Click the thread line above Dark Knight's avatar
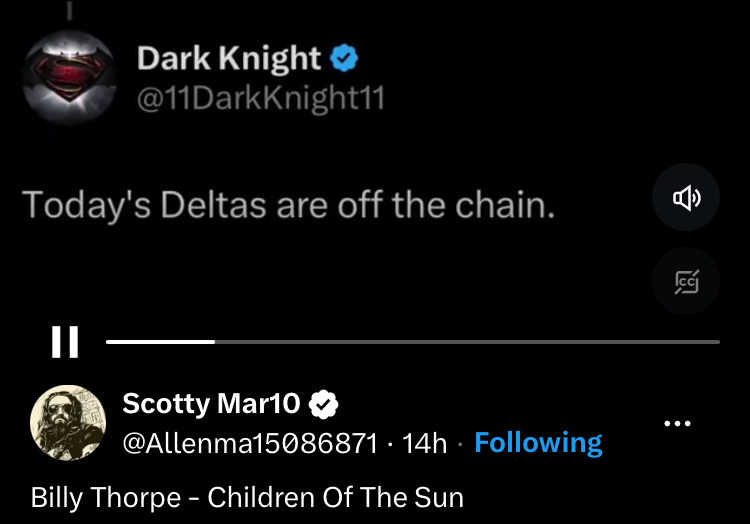 [x=69, y=8]
